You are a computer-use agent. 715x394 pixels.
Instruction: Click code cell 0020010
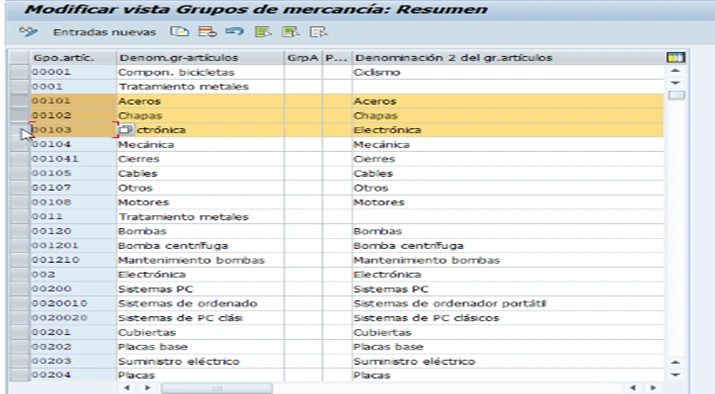(x=73, y=303)
